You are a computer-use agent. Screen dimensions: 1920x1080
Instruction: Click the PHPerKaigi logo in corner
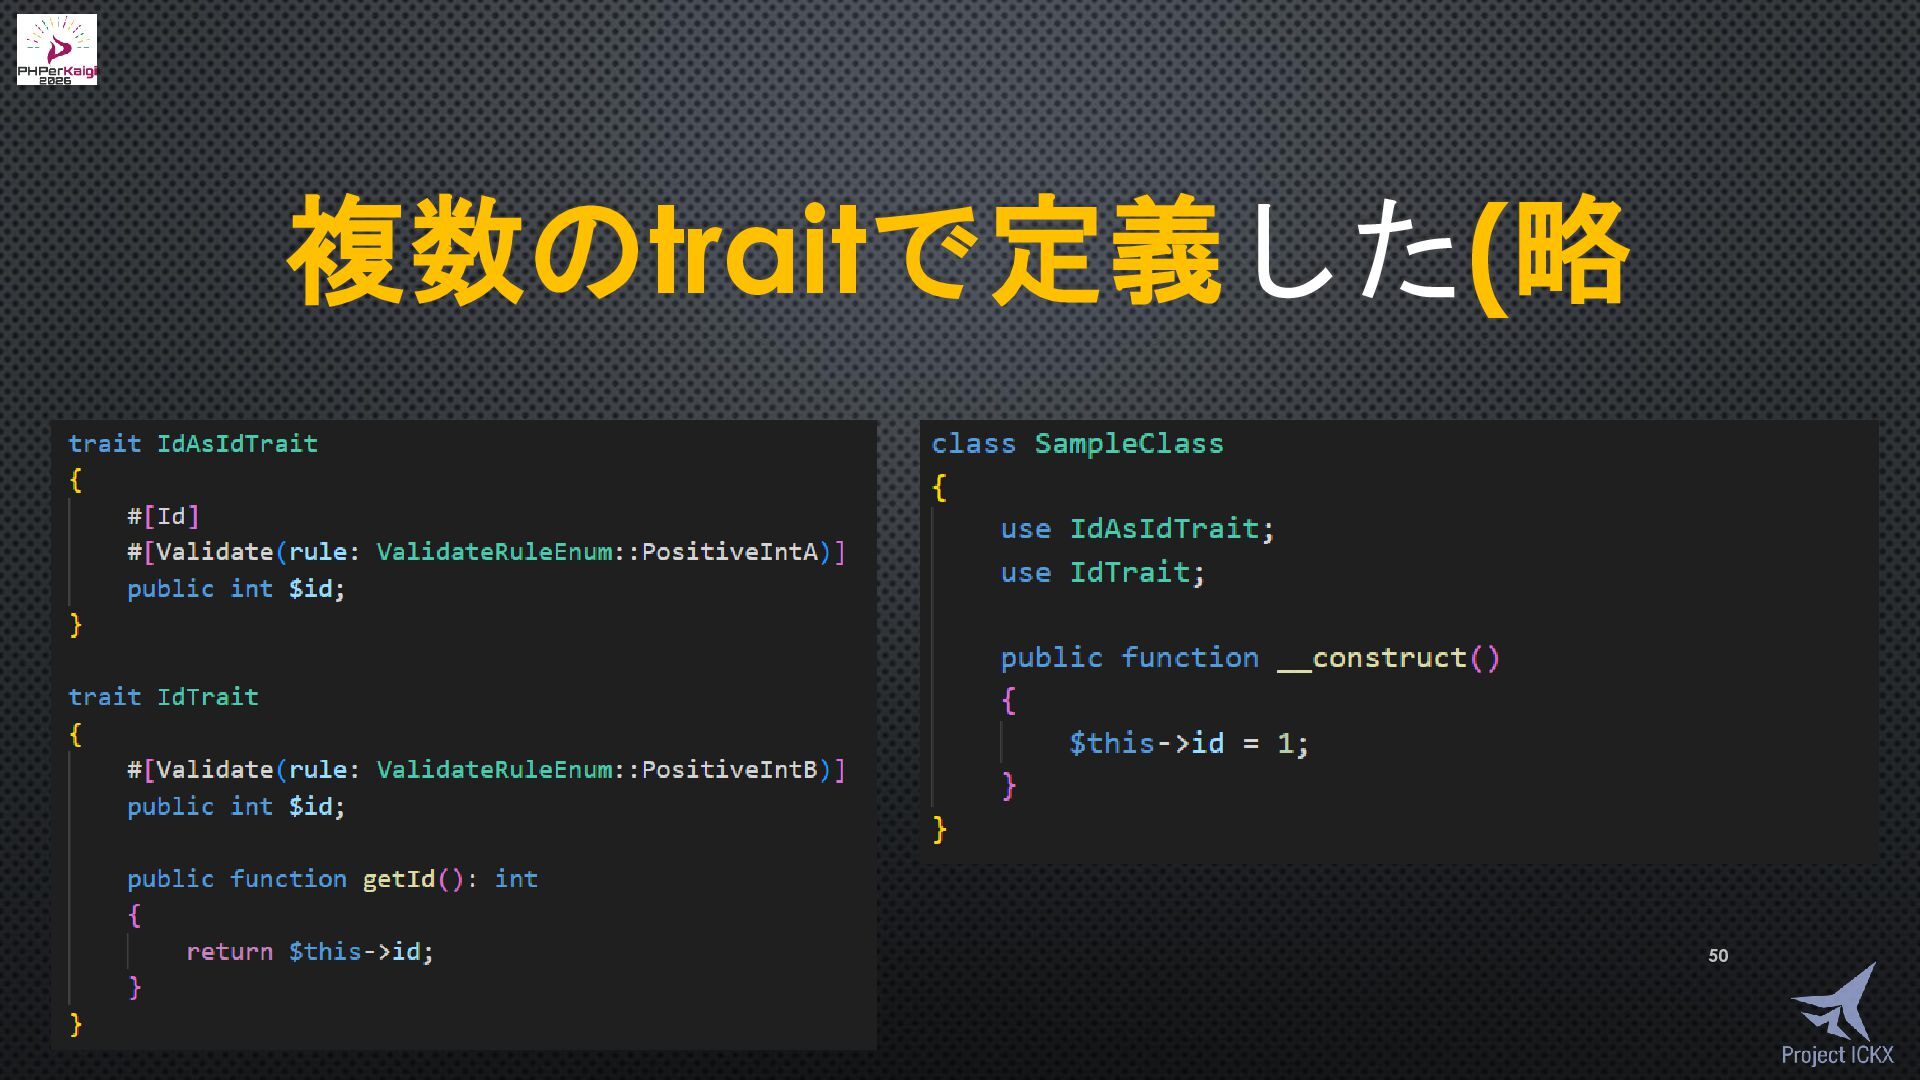[57, 49]
